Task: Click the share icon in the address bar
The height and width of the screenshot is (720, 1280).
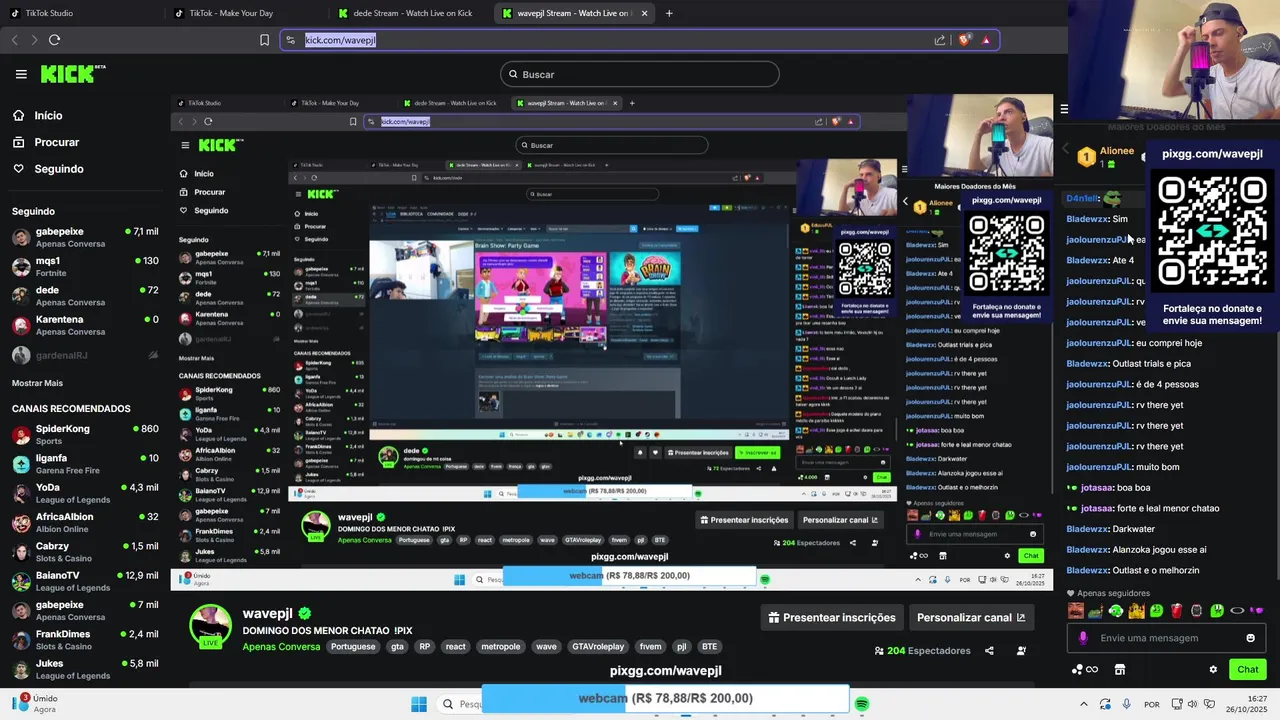Action: tap(940, 40)
